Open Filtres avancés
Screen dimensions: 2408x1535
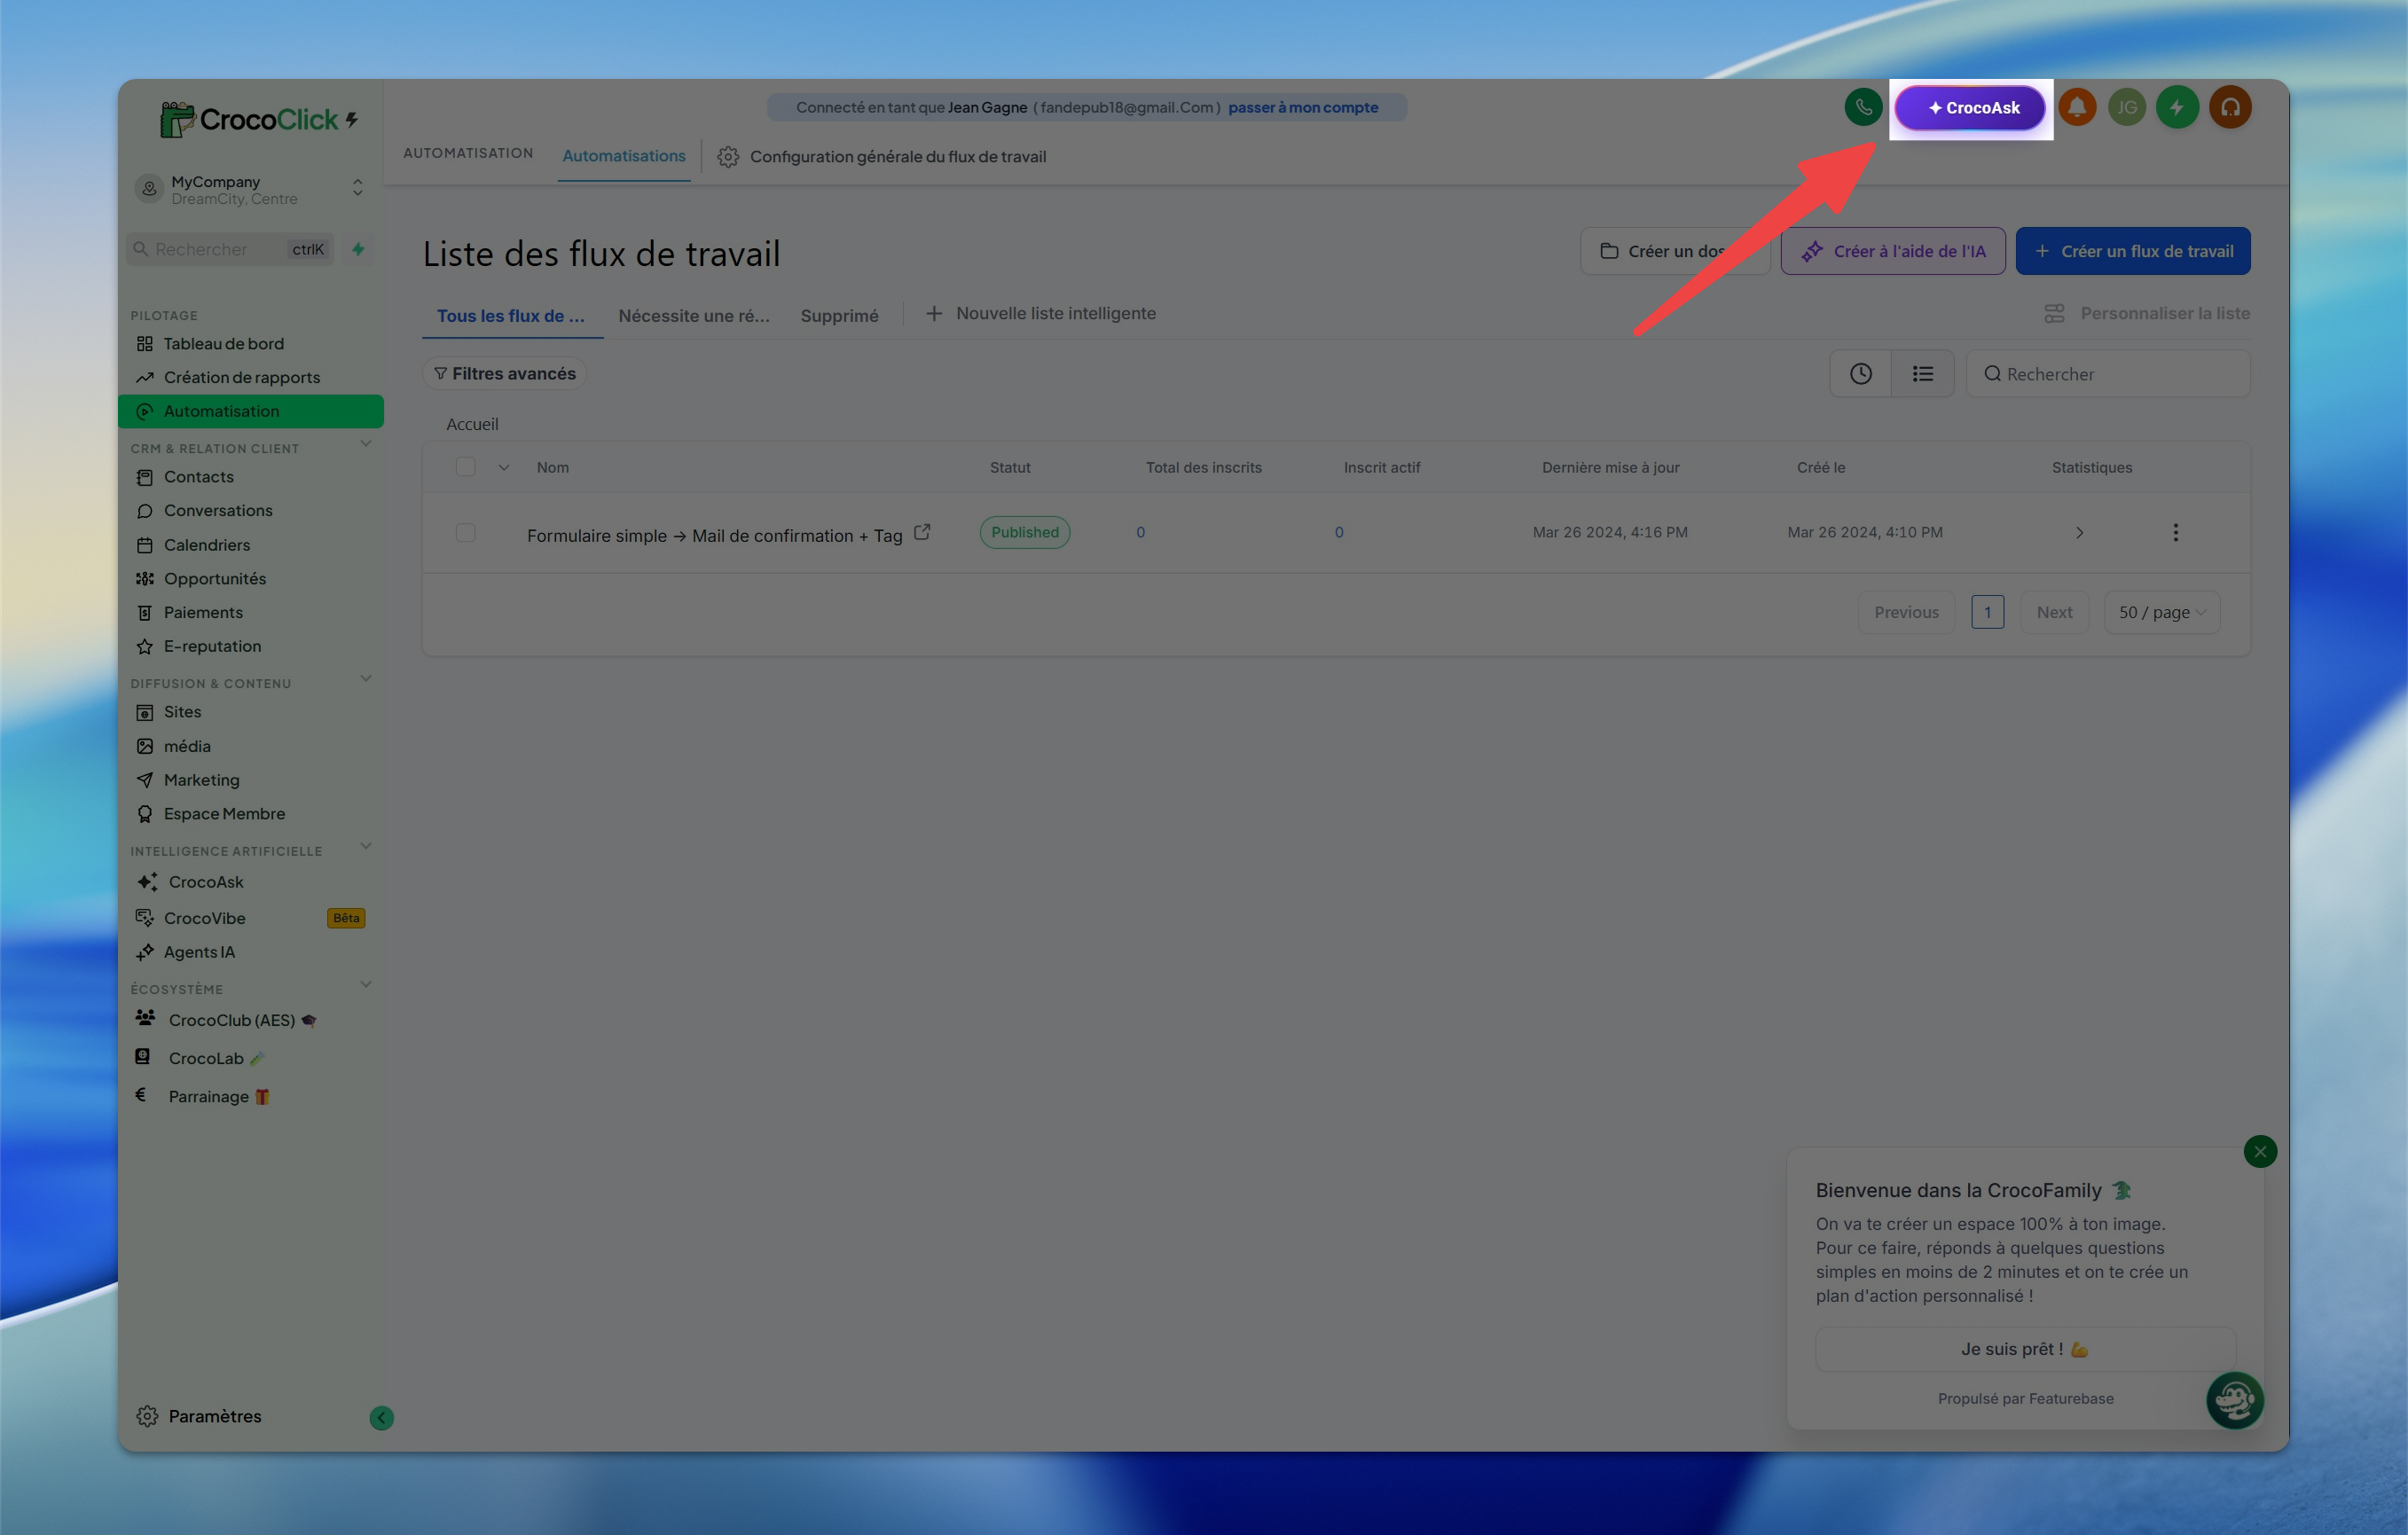505,373
